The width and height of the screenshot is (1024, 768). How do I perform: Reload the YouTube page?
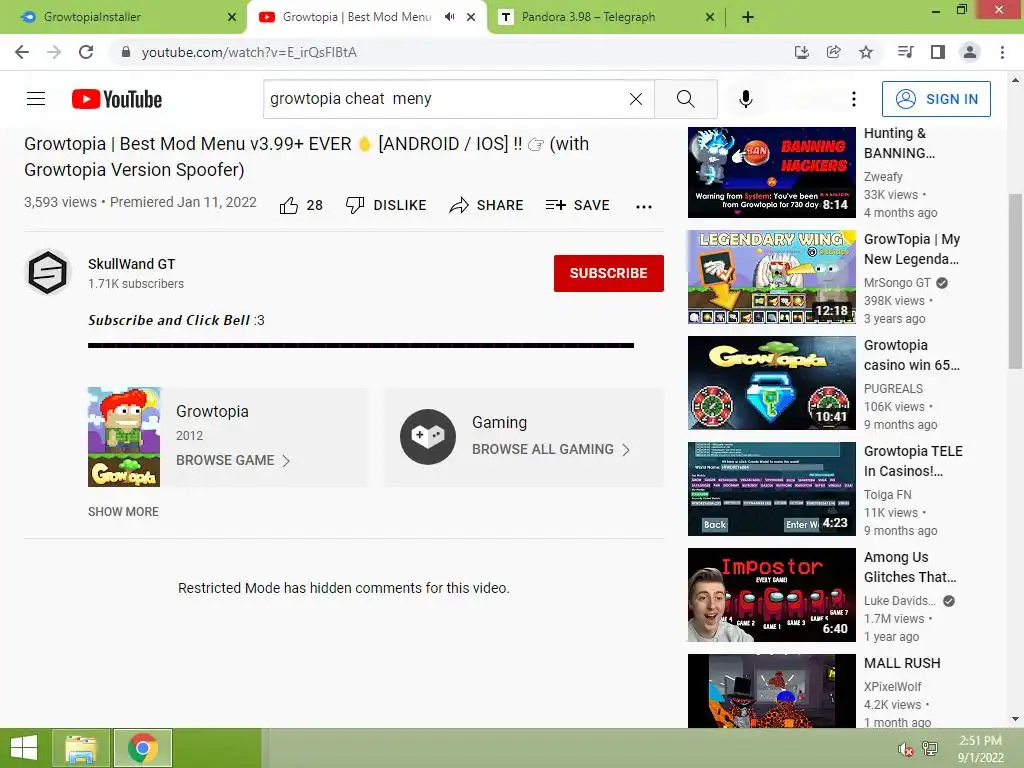[x=86, y=52]
